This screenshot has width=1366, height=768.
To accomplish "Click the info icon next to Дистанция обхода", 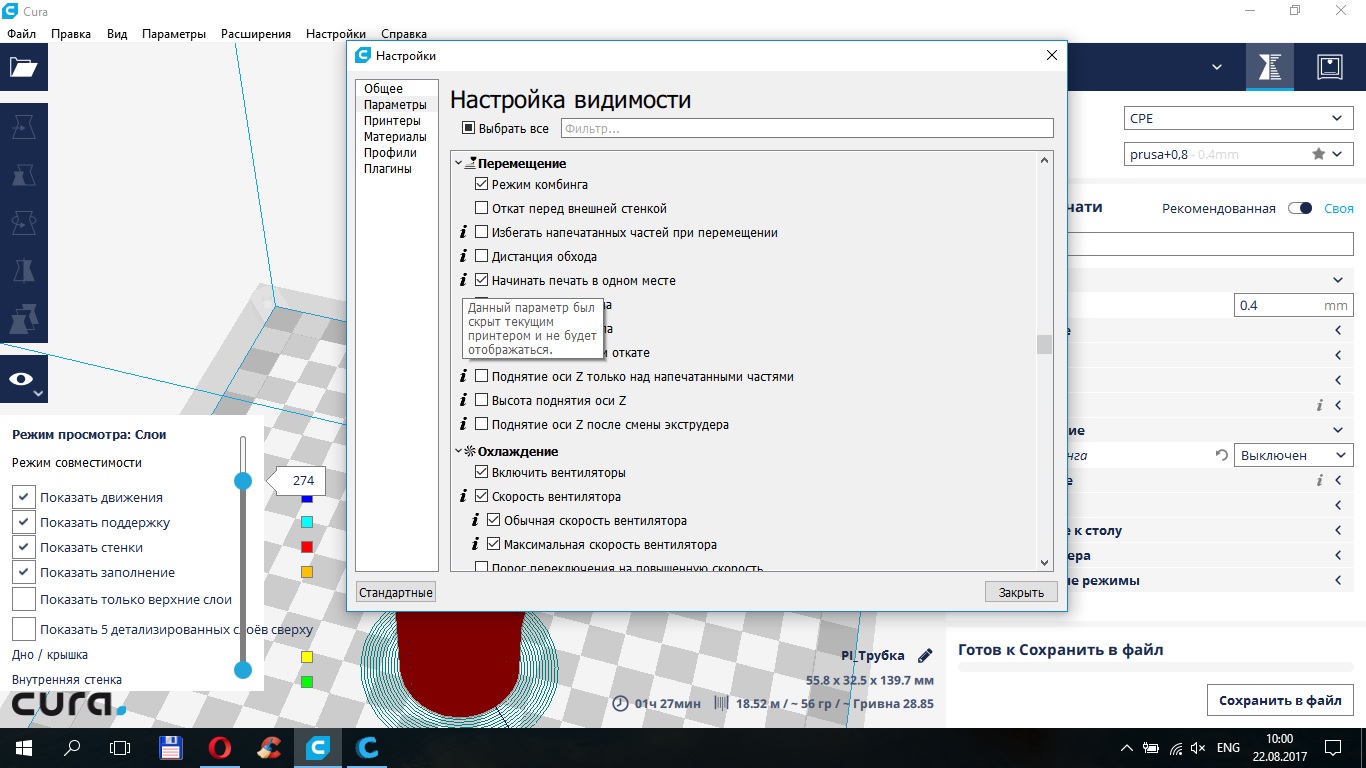I will [463, 257].
